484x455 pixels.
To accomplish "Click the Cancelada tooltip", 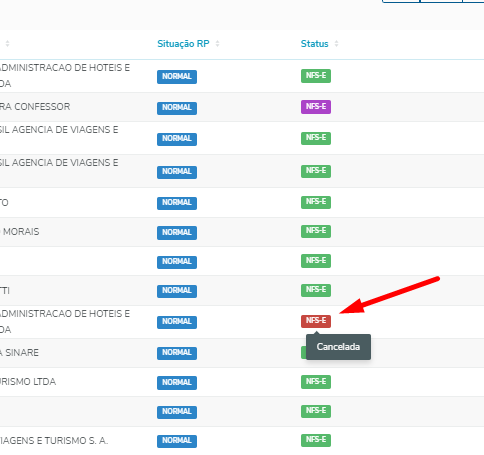I will [338, 347].
